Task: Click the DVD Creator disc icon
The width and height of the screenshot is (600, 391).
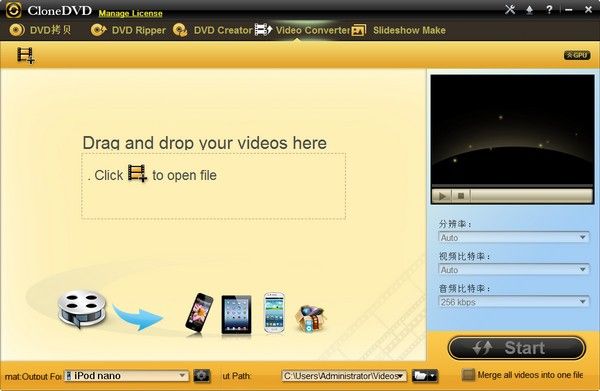Action: tap(180, 30)
